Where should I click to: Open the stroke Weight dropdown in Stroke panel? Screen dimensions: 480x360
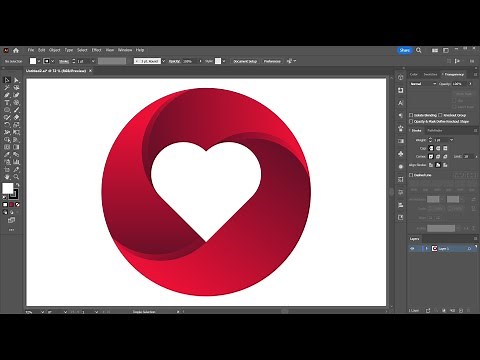pos(451,140)
